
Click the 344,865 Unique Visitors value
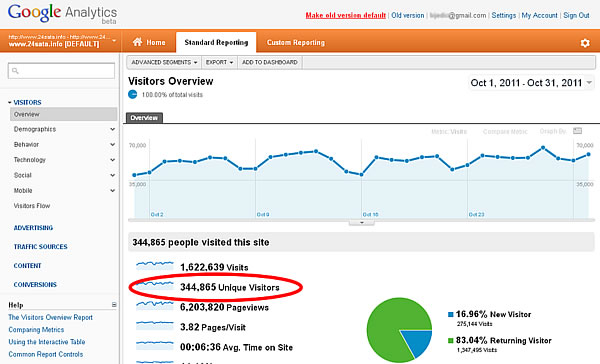tap(230, 287)
